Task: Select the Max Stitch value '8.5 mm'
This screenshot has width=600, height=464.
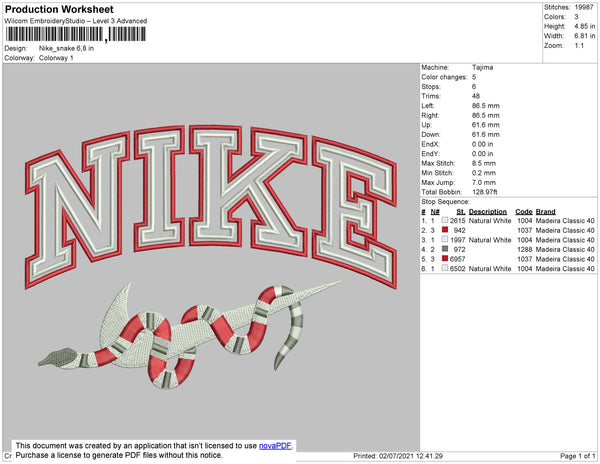Action: coord(484,163)
